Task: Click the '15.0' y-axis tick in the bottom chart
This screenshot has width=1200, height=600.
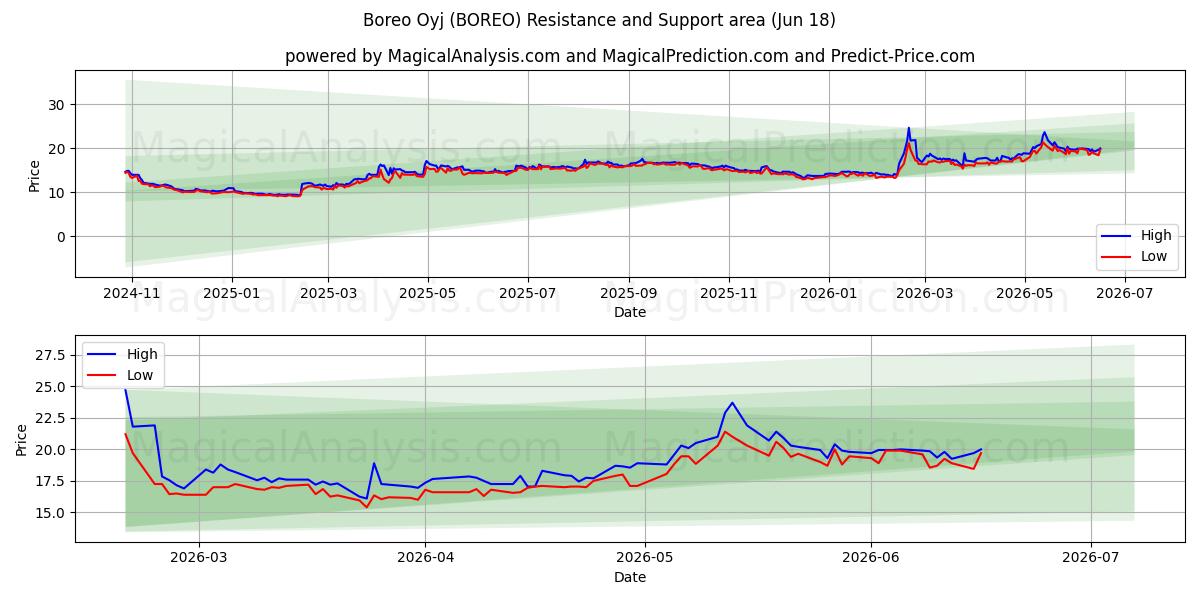Action: coord(50,513)
